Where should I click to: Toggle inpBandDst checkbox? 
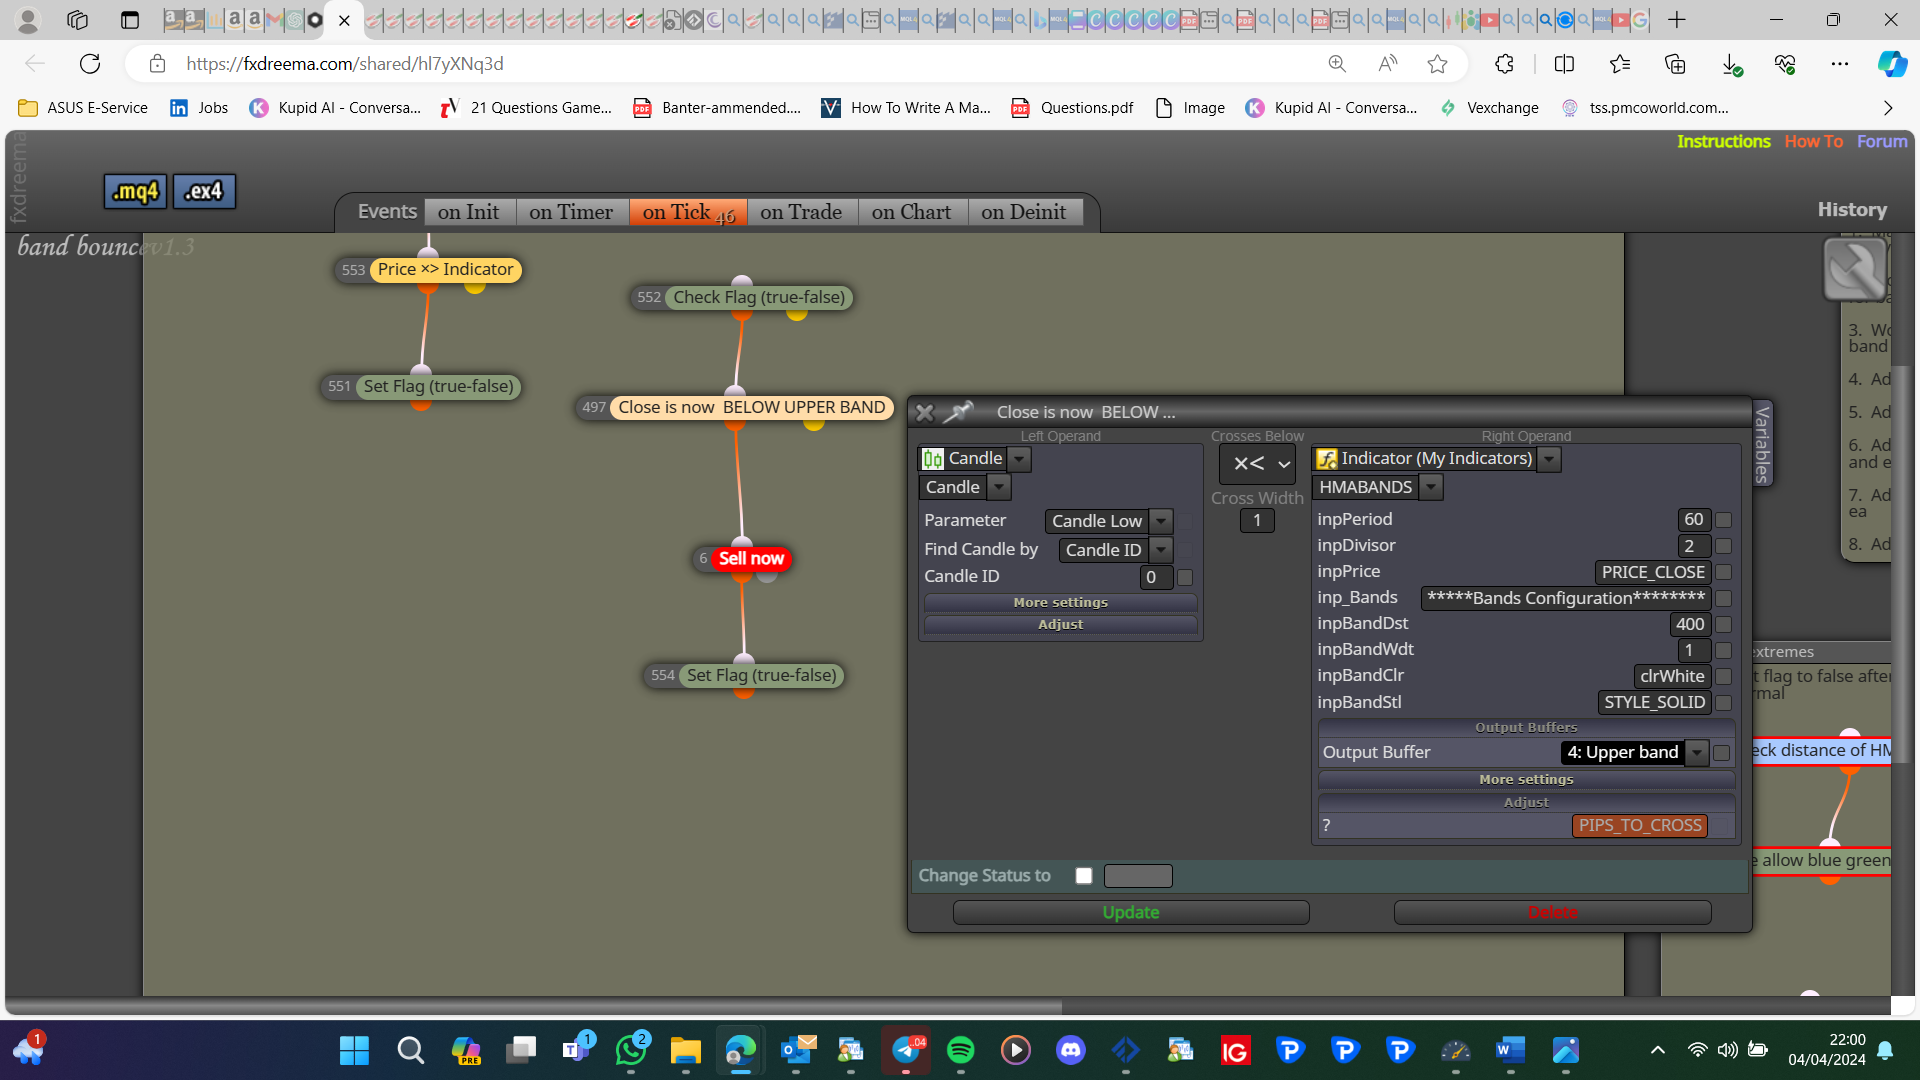1723,624
